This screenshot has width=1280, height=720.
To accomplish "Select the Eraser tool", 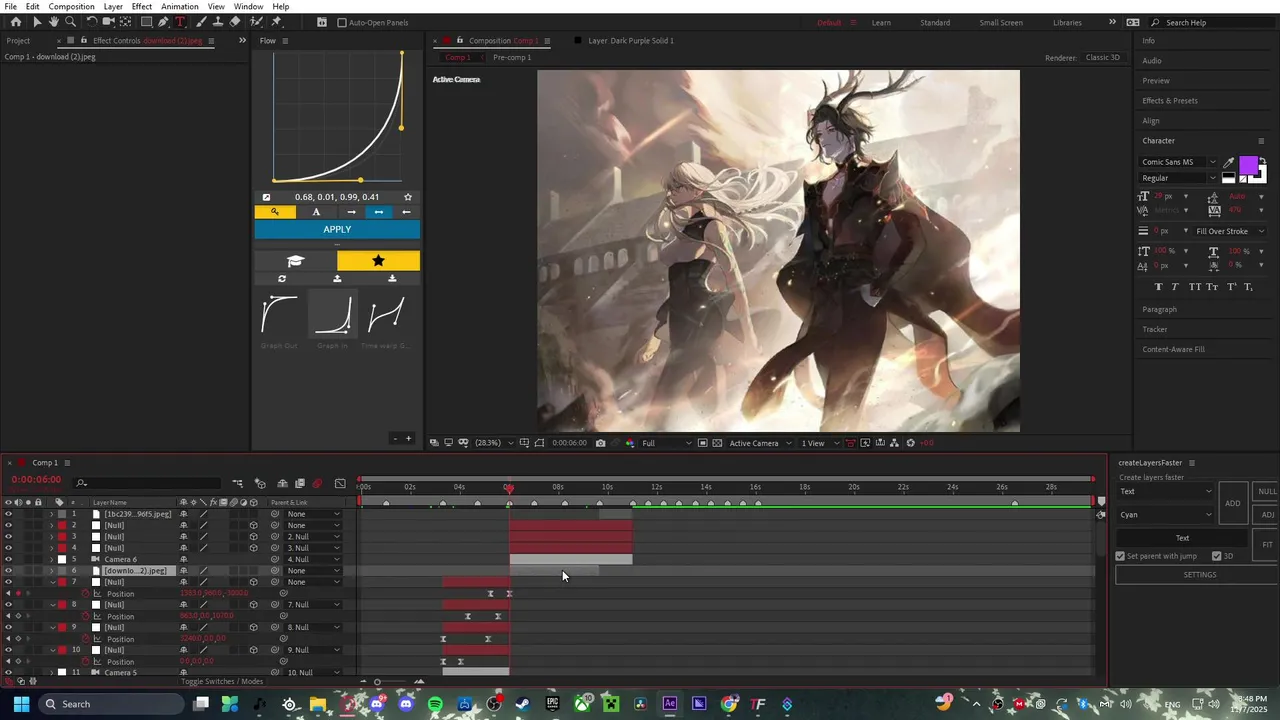I will point(235,22).
